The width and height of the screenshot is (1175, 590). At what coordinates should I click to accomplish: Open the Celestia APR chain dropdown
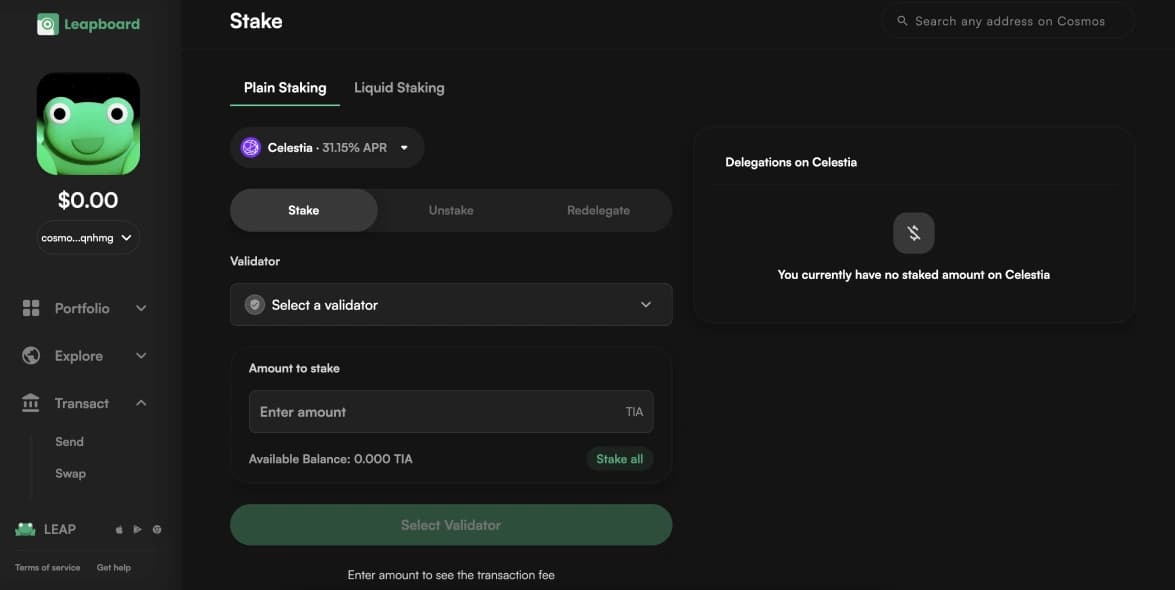point(327,146)
